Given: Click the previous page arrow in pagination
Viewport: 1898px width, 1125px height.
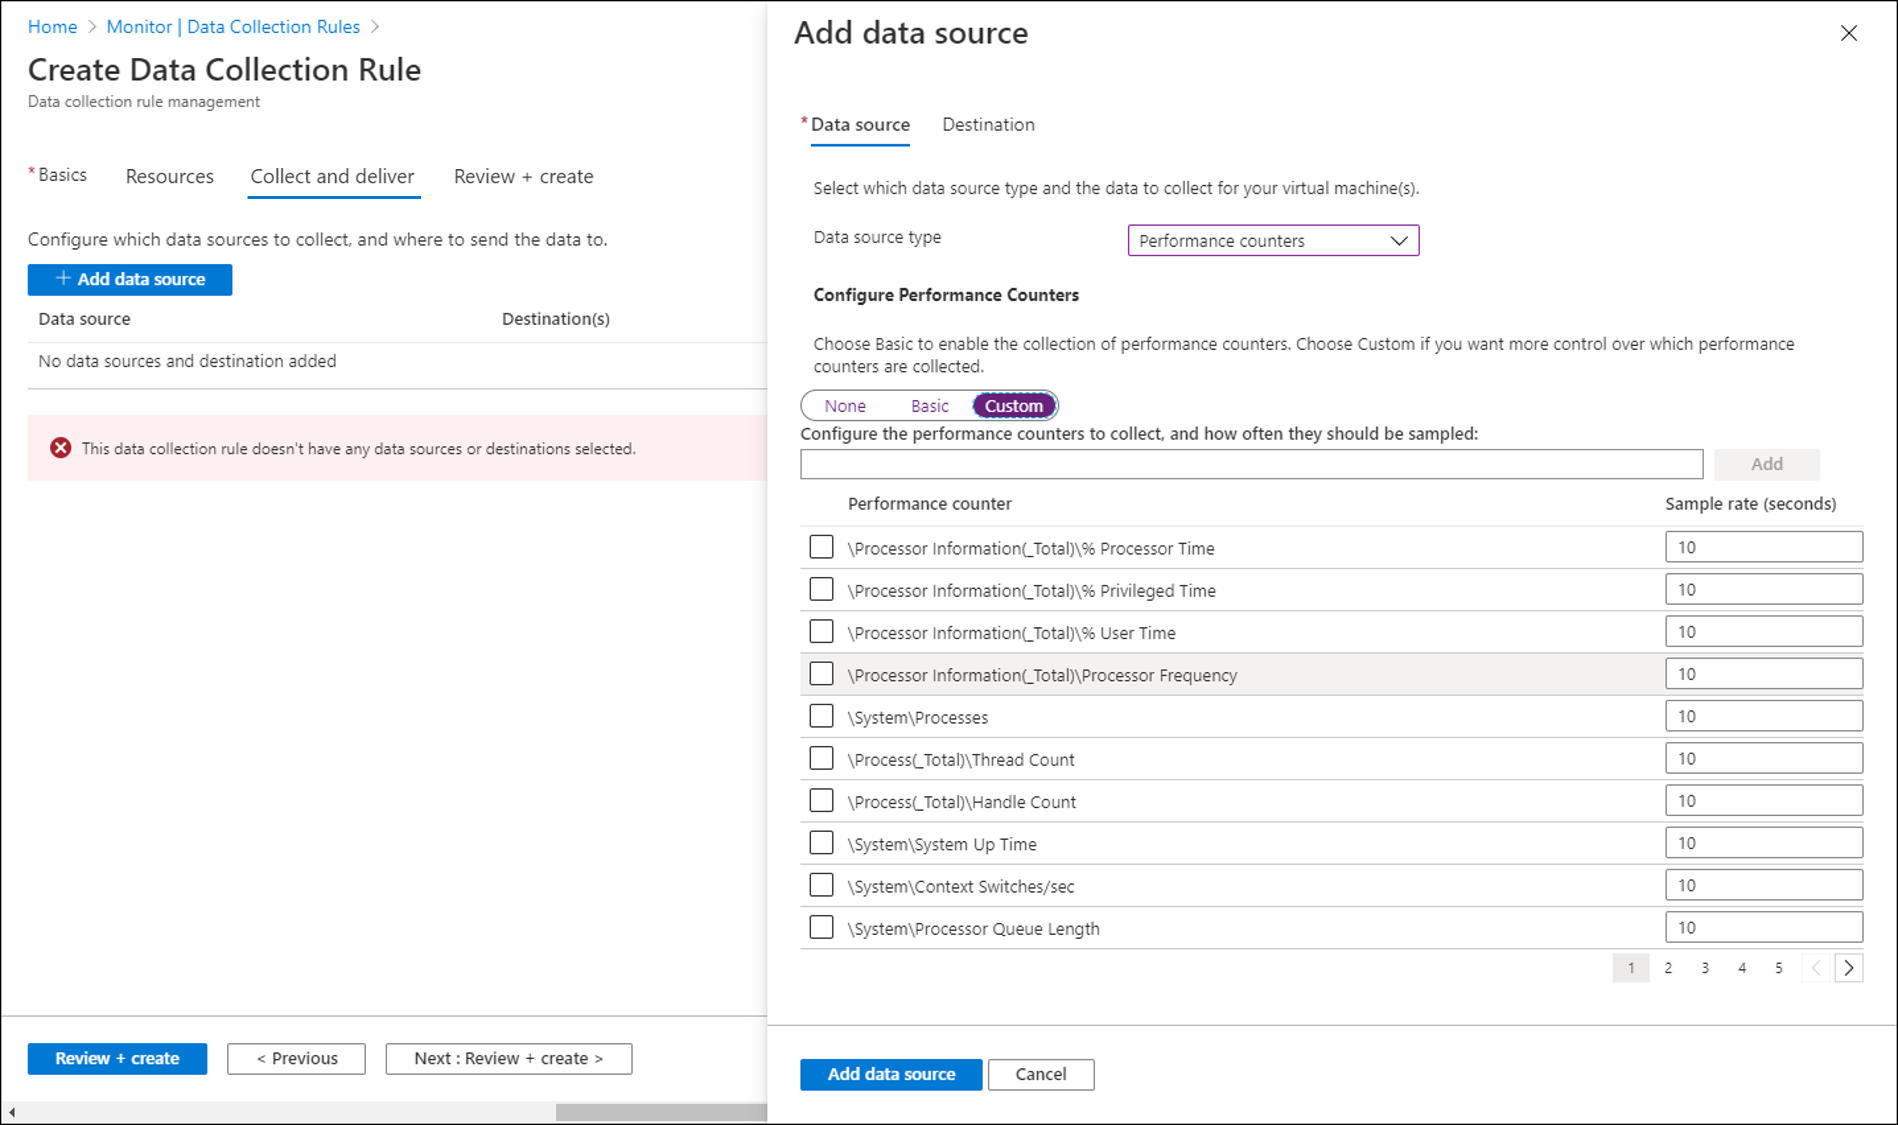Looking at the screenshot, I should [1816, 968].
